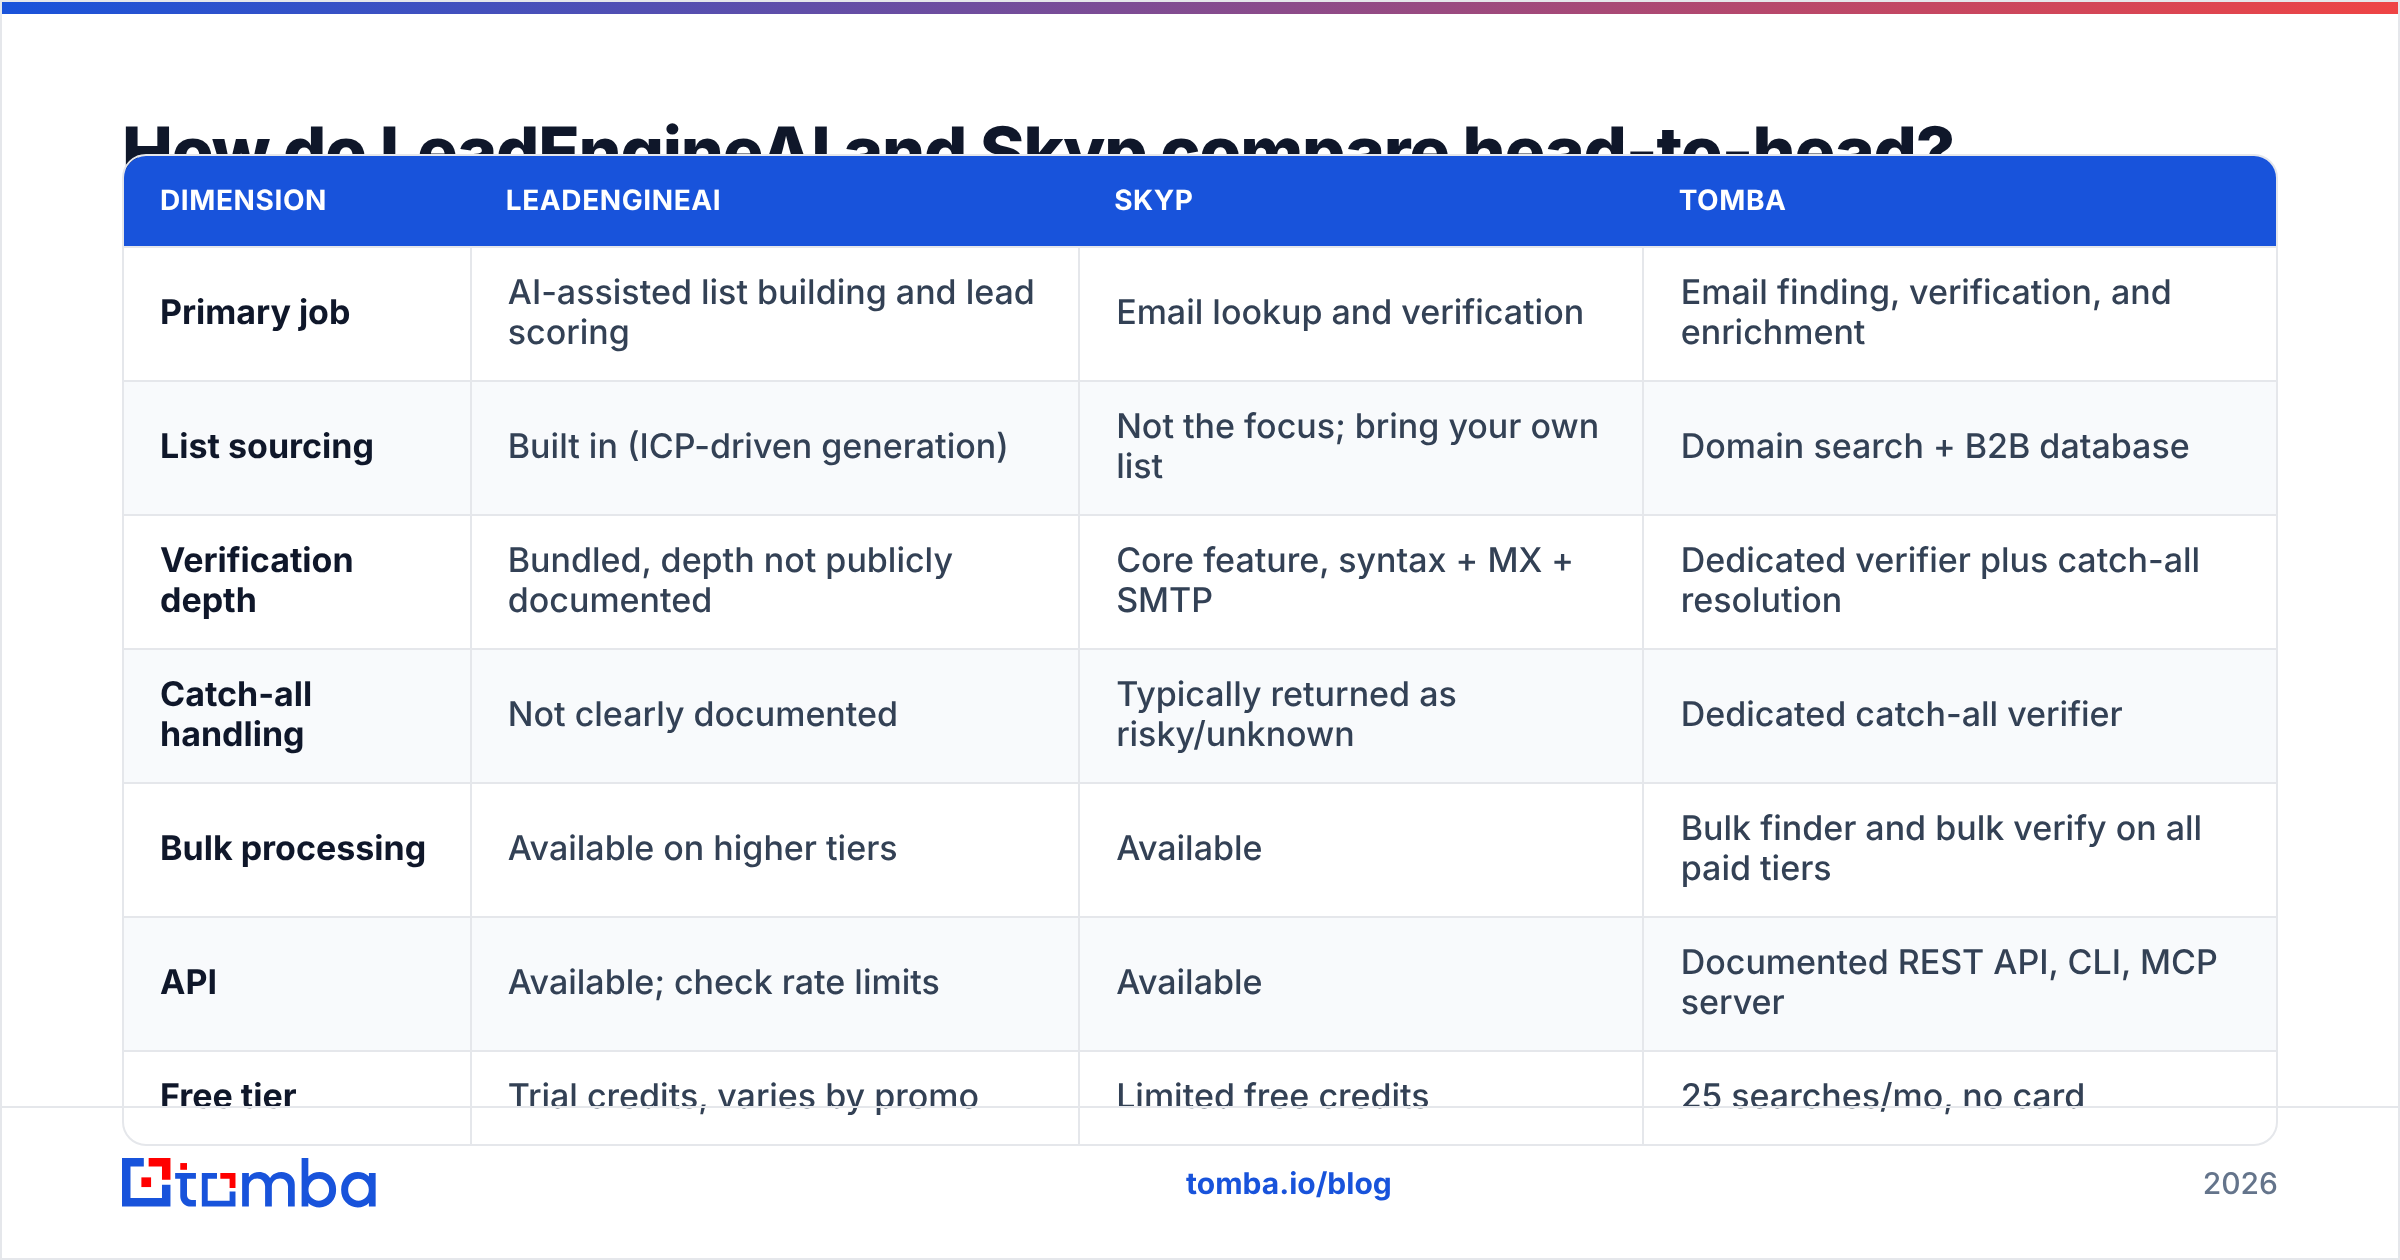Click 'Domain search + B2B database' cell
2400x1260 pixels.
click(x=1935, y=447)
